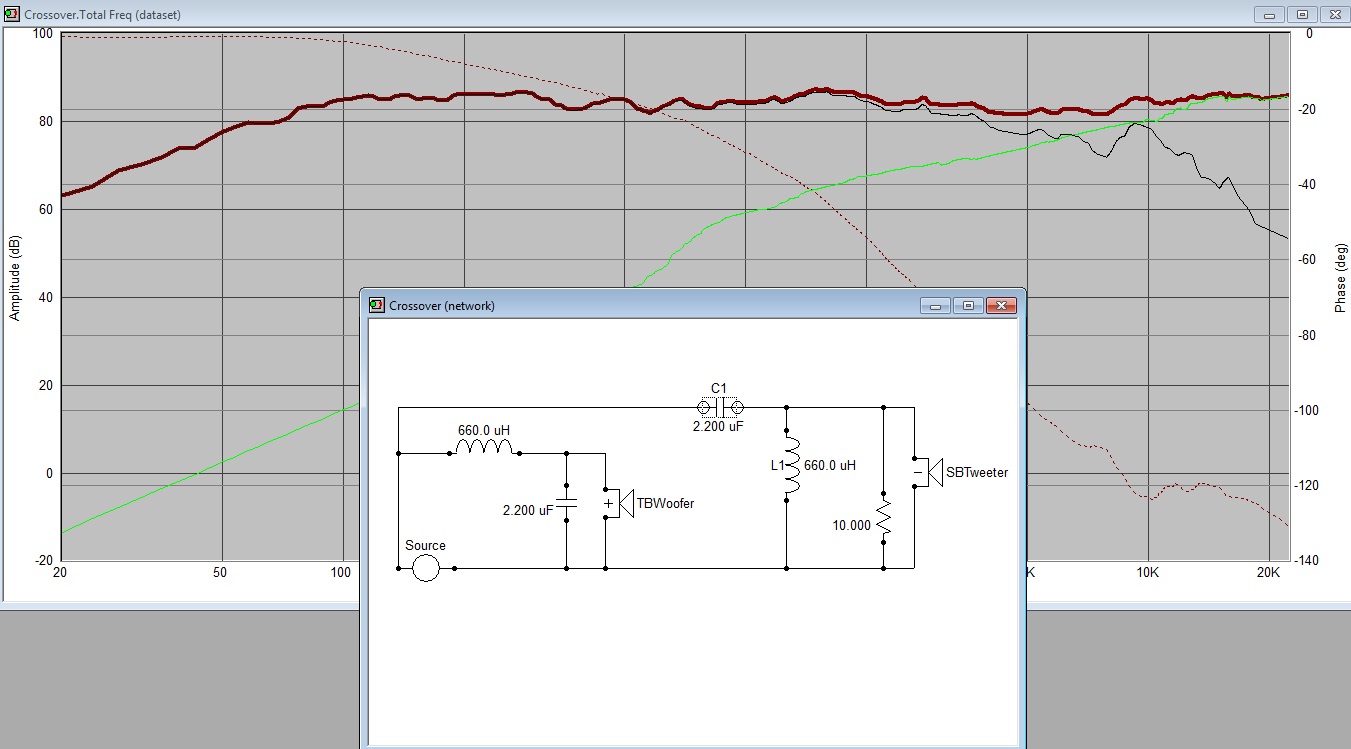
Task: Click the 2.200 uF label beside the woofer capacitor
Action: (x=528, y=510)
